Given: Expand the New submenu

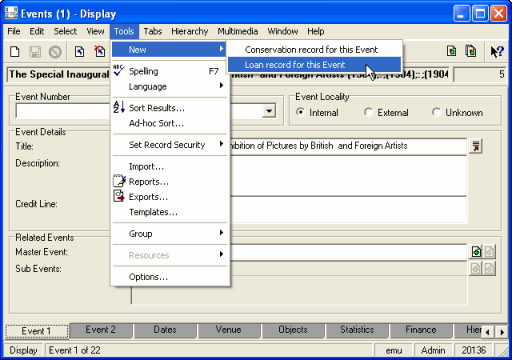Looking at the screenshot, I should (x=170, y=50).
